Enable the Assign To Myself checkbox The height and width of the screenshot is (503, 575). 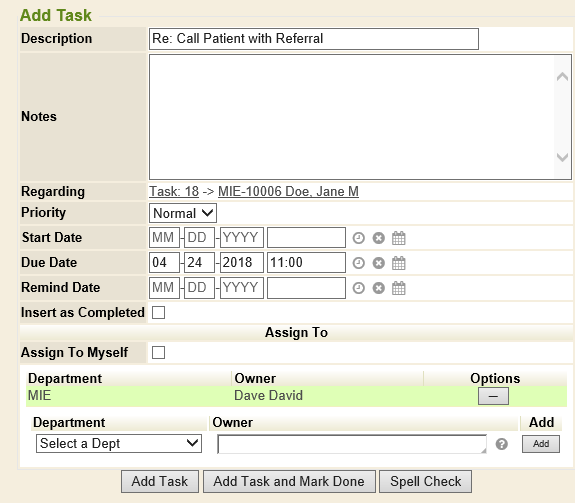tap(158, 353)
